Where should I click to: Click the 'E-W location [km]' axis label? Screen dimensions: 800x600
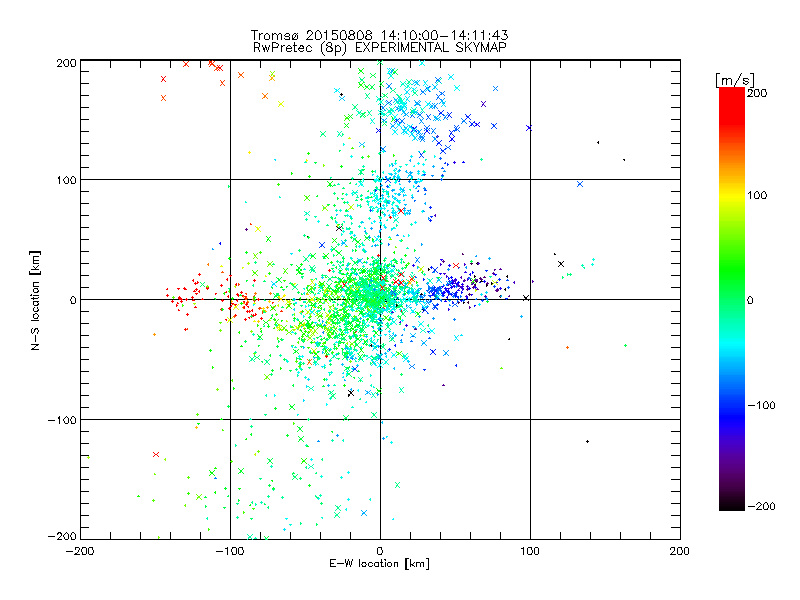click(379, 563)
